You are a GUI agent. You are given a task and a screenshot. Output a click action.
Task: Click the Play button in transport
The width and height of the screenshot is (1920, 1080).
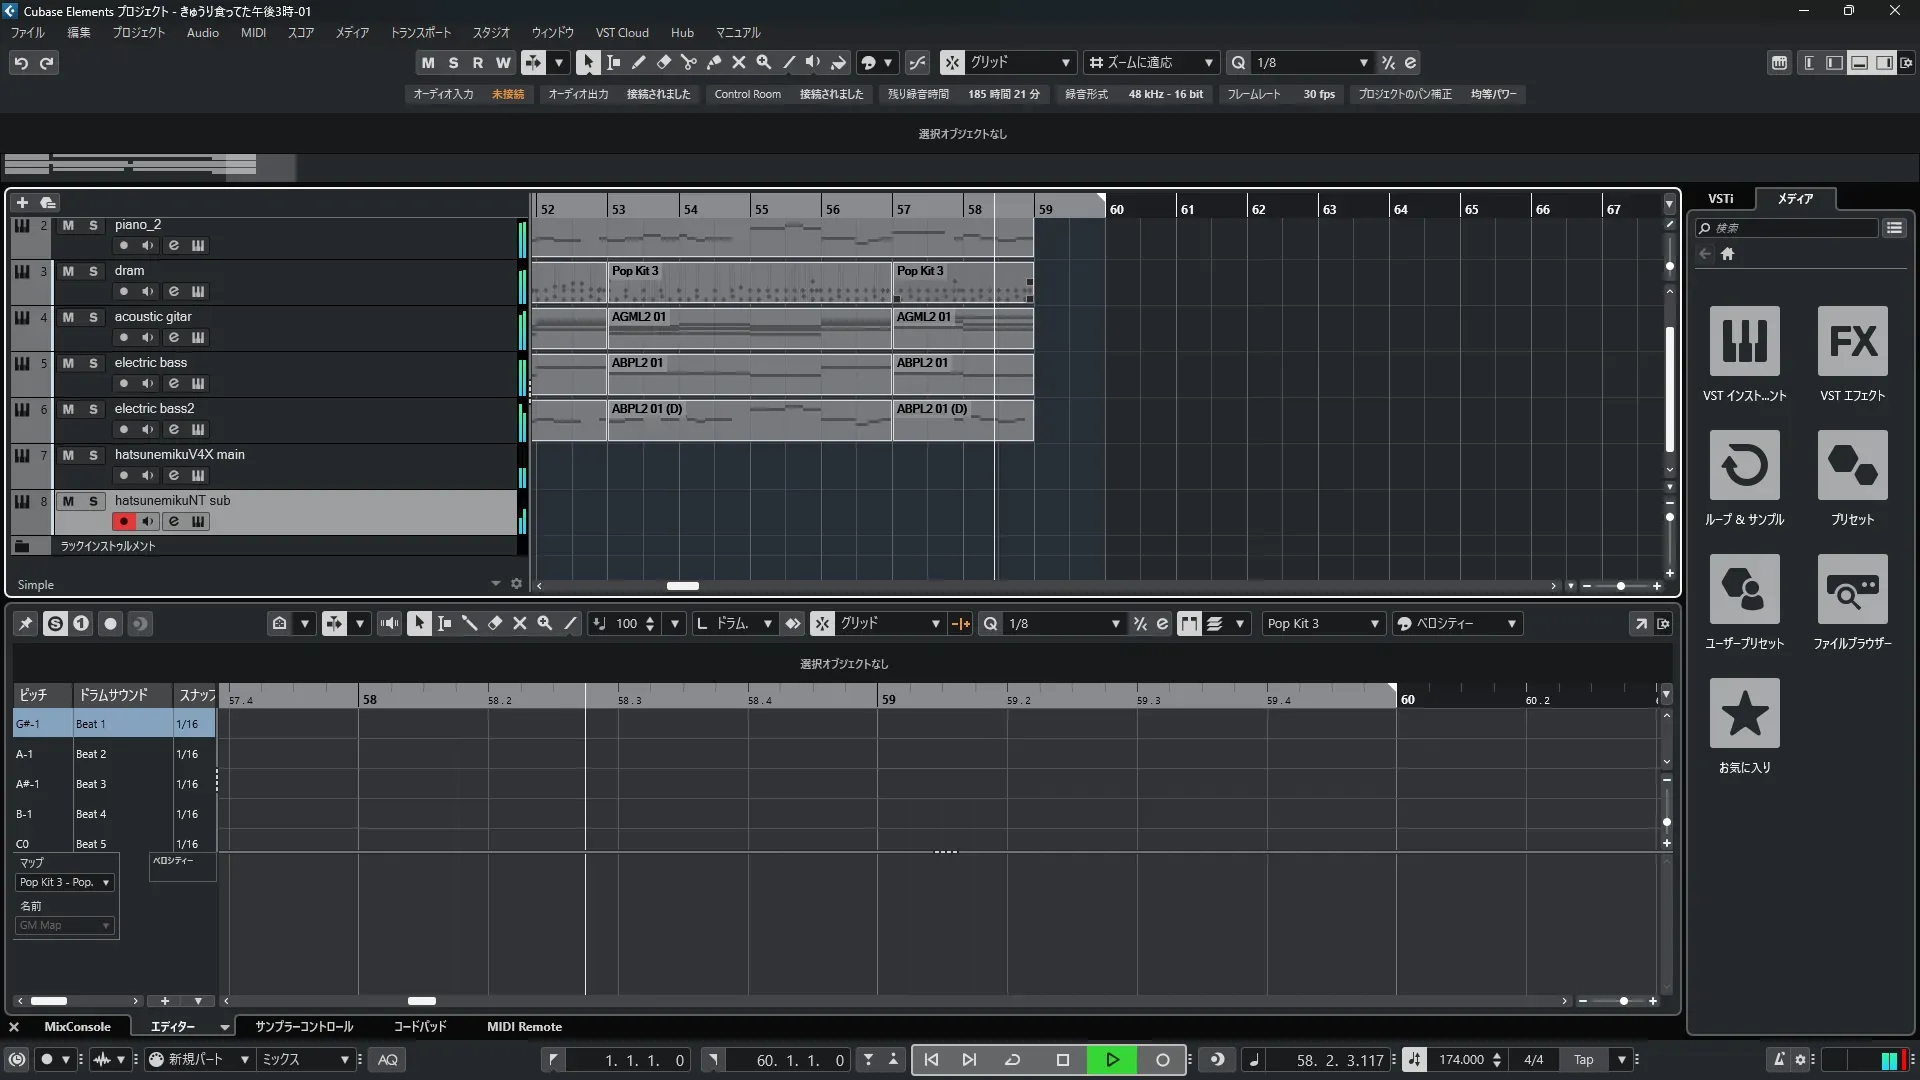(1112, 1060)
